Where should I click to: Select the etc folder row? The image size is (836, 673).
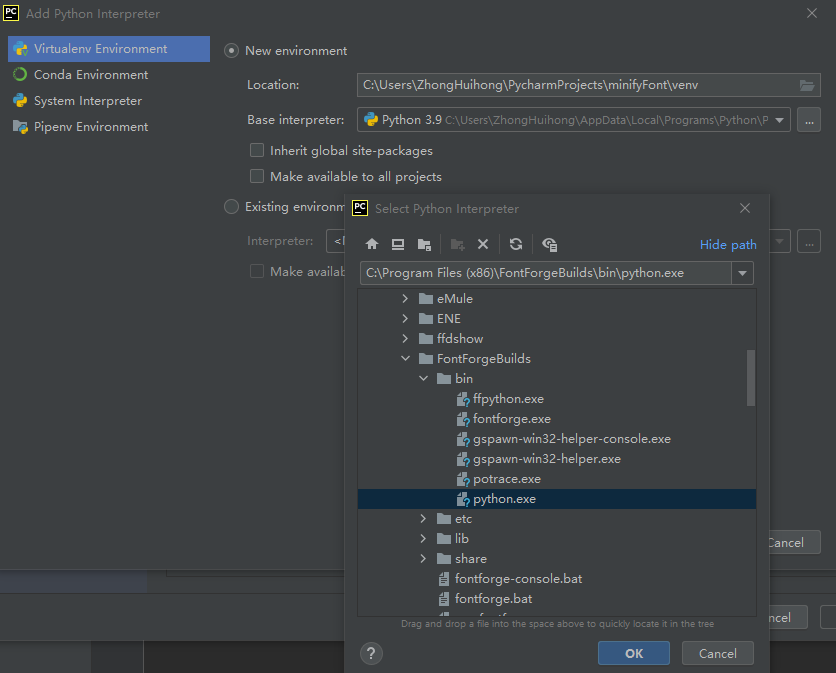click(557, 519)
